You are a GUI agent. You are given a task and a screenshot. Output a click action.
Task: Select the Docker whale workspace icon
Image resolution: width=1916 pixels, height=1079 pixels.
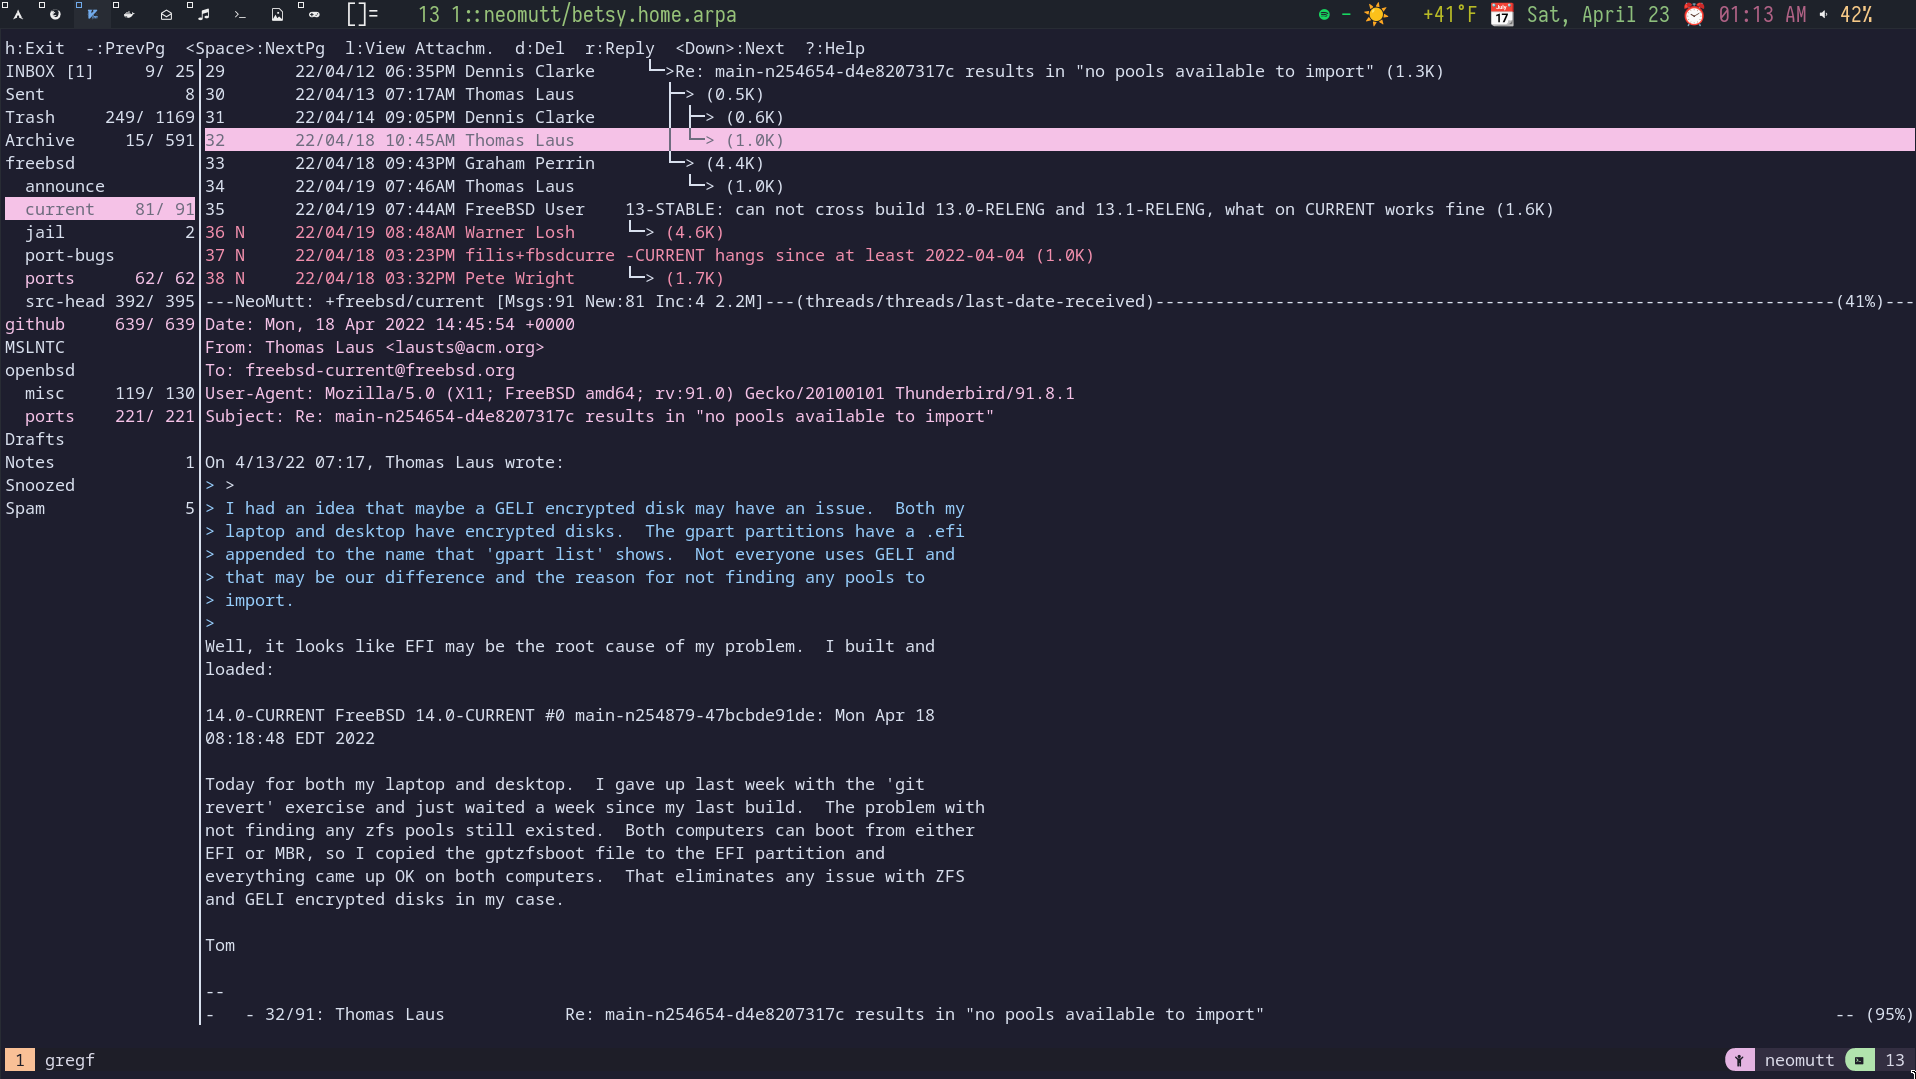[129, 15]
